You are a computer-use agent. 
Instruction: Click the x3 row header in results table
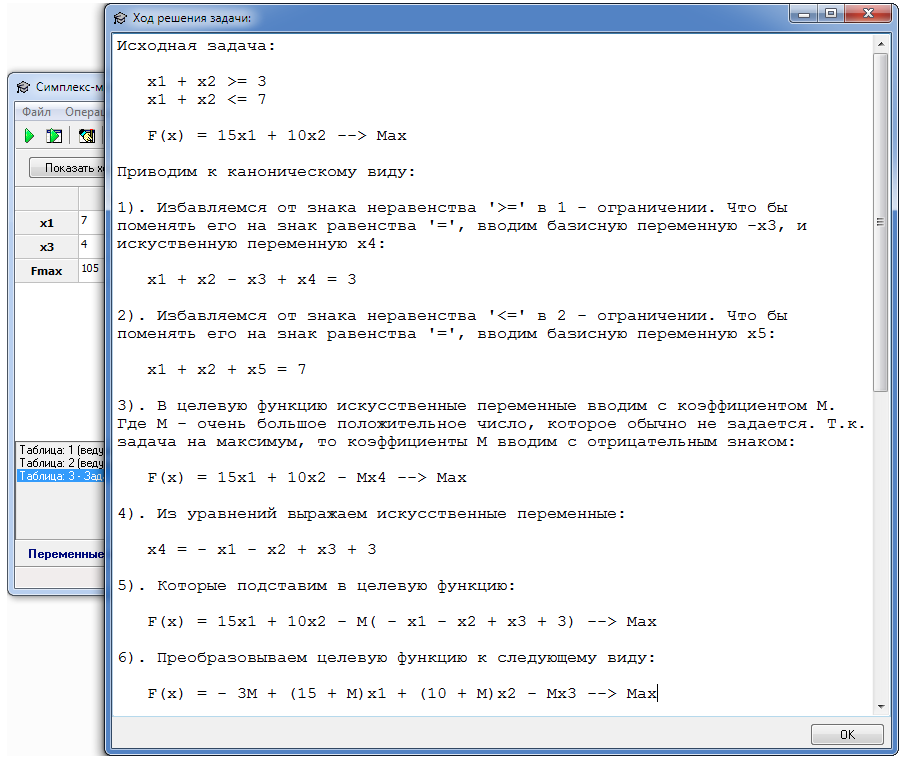[x=46, y=246]
